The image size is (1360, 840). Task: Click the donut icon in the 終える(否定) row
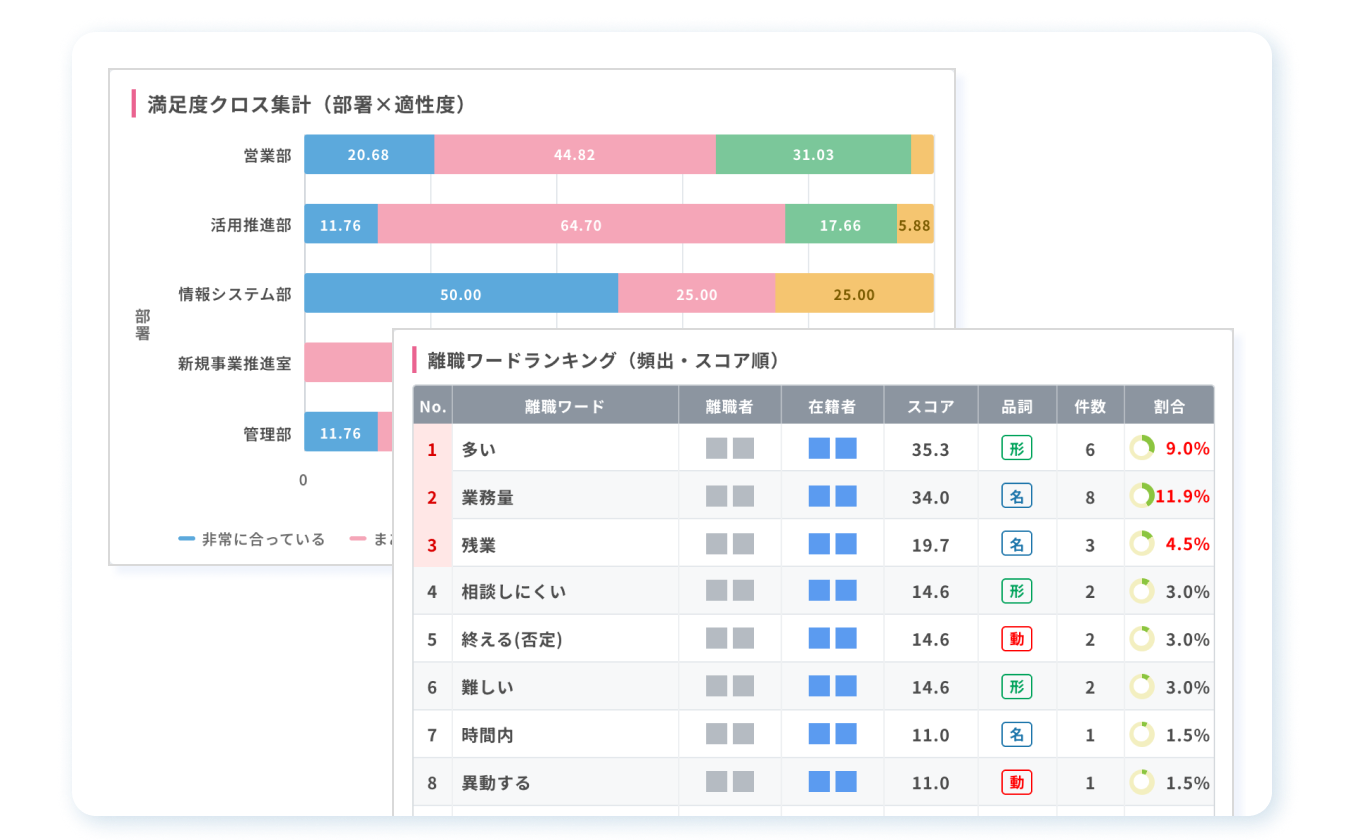(x=1142, y=638)
